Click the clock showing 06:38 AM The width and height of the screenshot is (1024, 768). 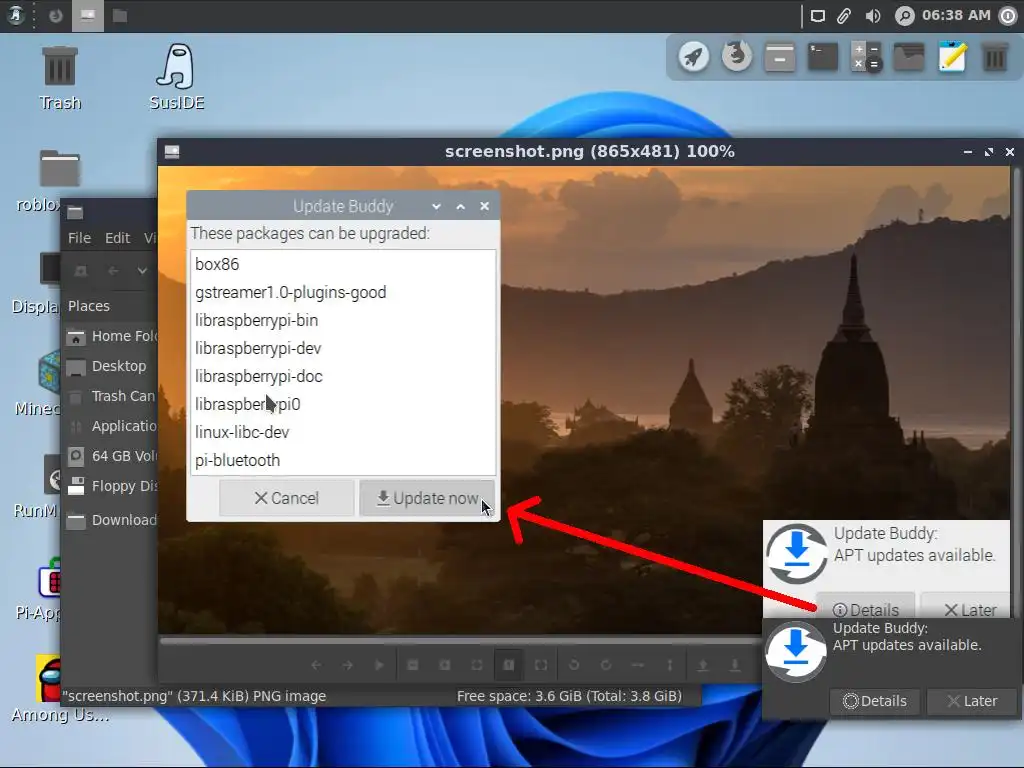956,15
